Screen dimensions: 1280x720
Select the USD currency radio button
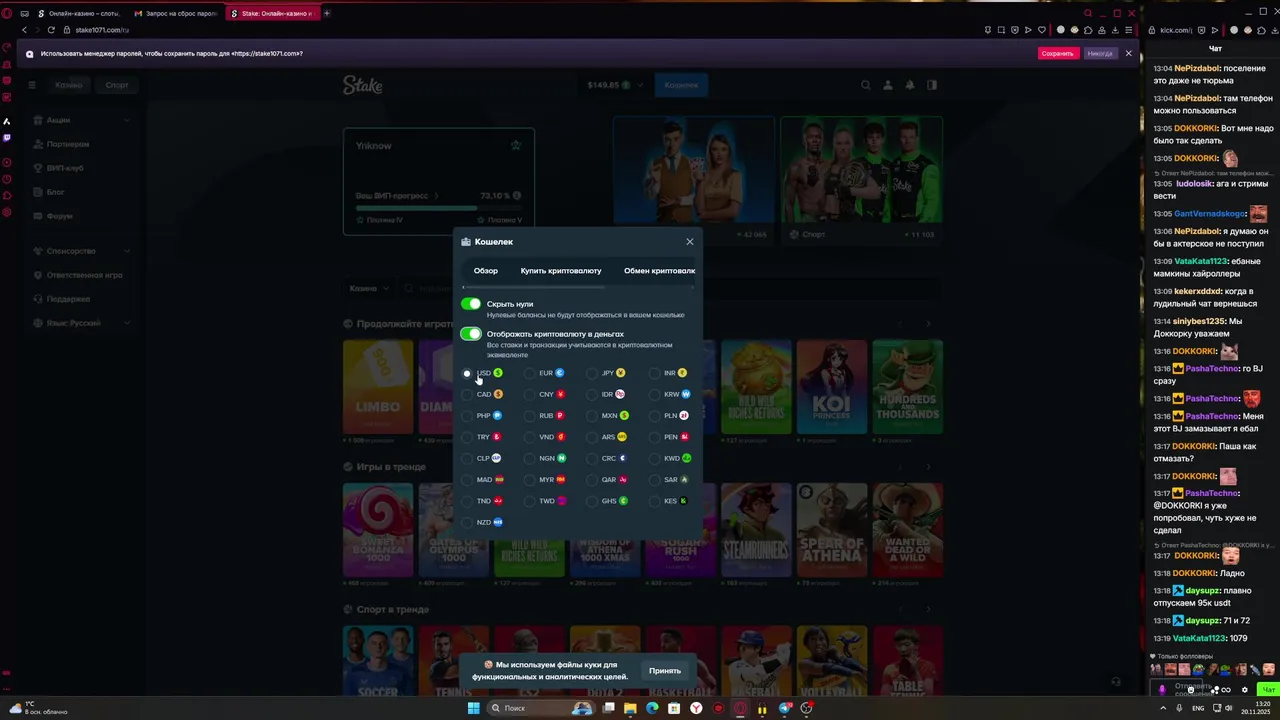point(467,373)
